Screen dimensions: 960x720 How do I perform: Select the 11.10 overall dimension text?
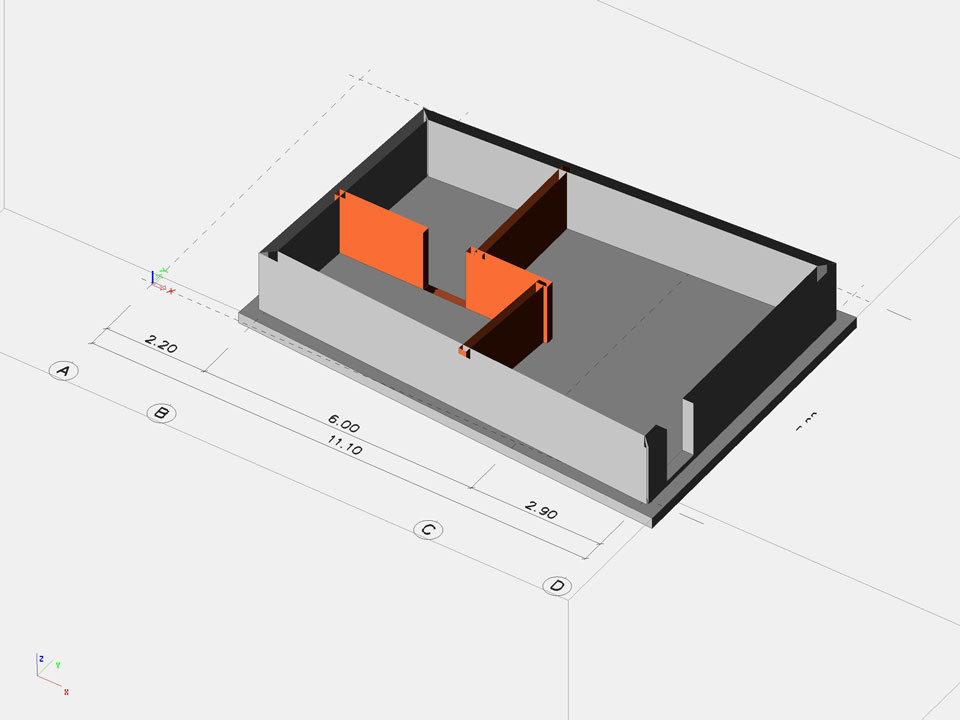(344, 446)
